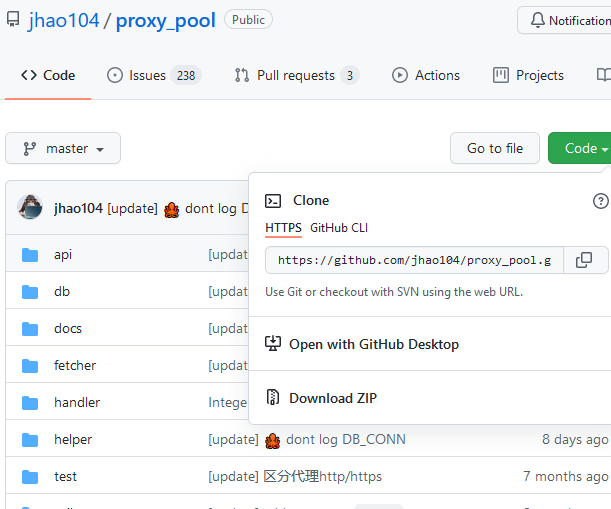611x509 pixels.
Task: Click Download ZIP
Action: click(x=333, y=398)
